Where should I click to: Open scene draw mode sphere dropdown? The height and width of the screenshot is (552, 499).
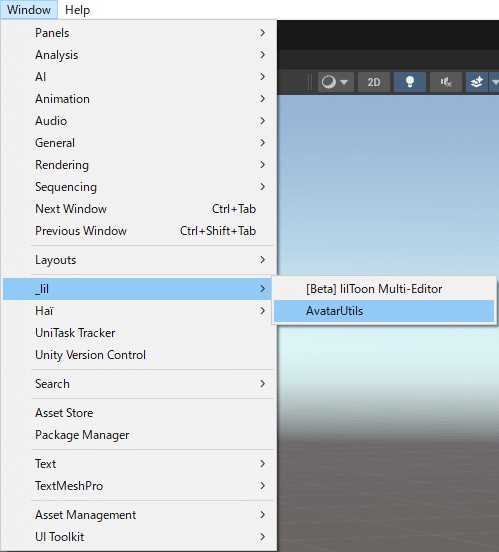click(x=336, y=82)
